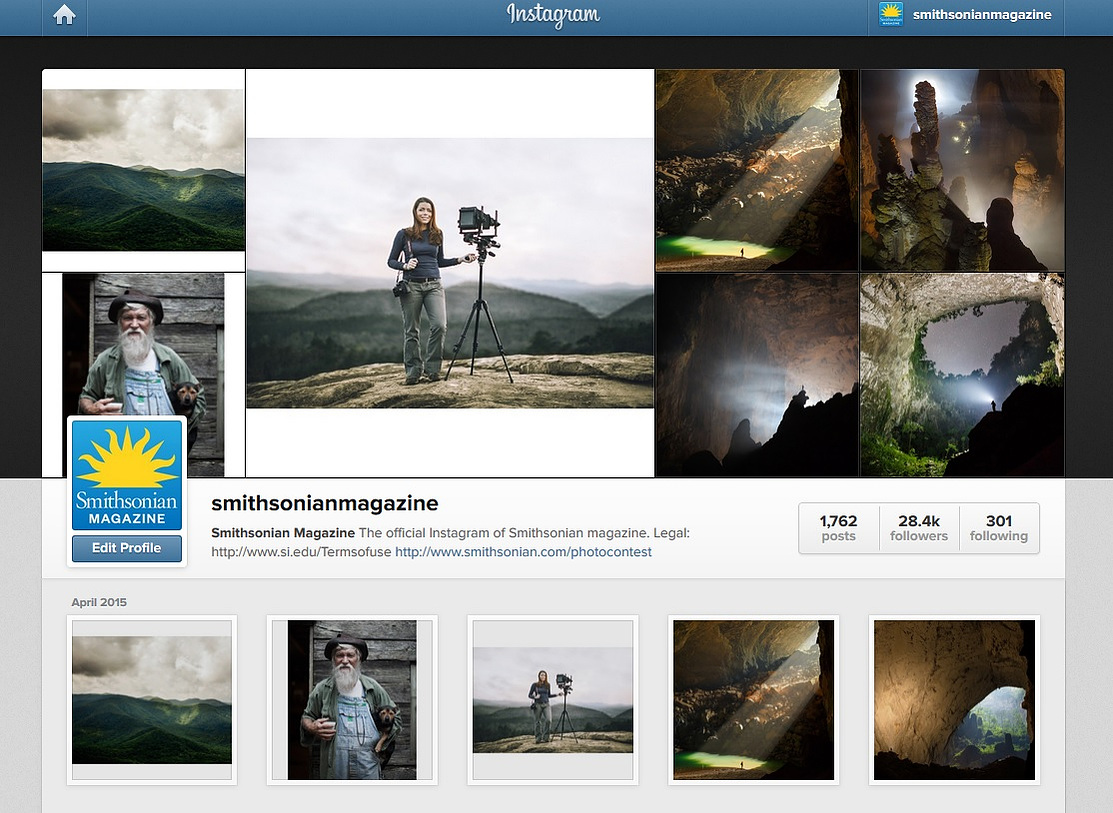This screenshot has height=813, width=1113.
Task: Click banner photo of cave skylight with jungle
Action: (962, 375)
